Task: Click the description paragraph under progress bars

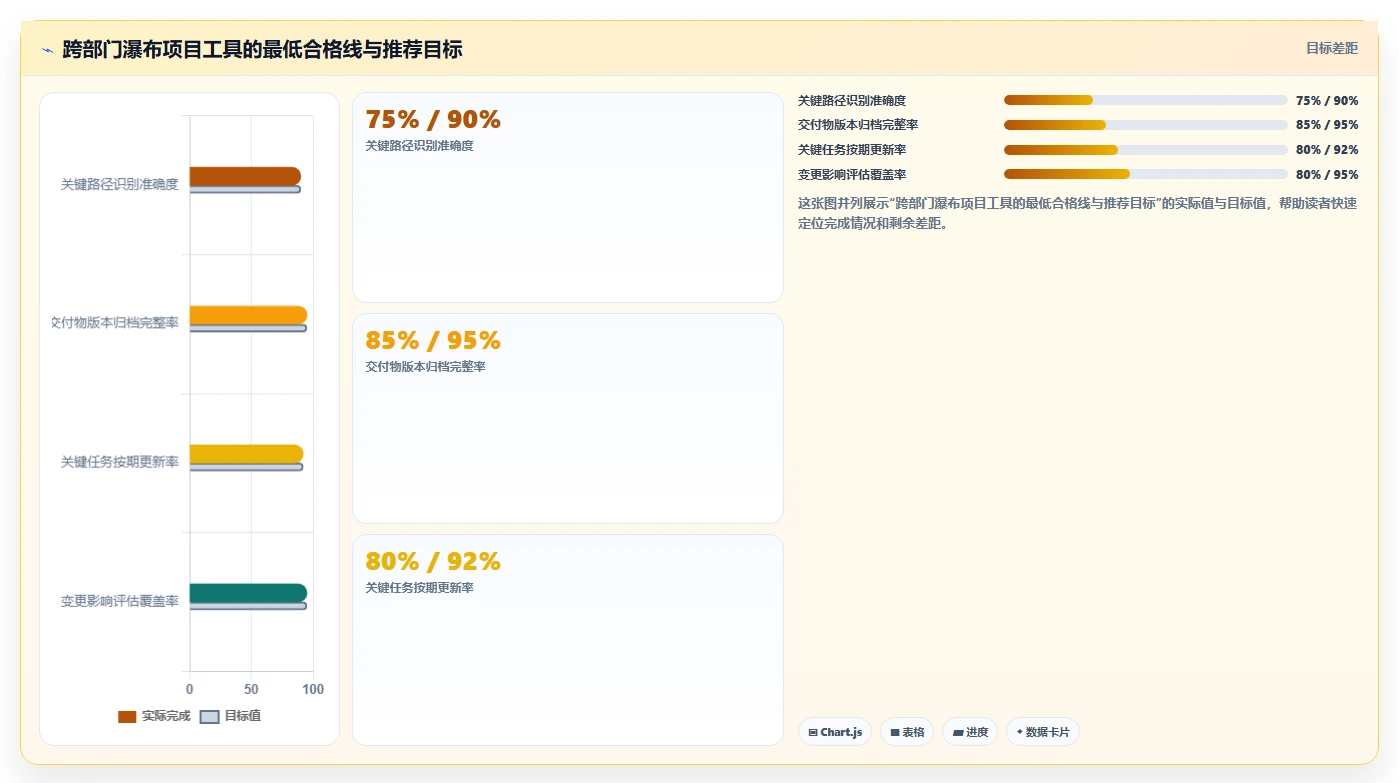Action: [x=1078, y=213]
